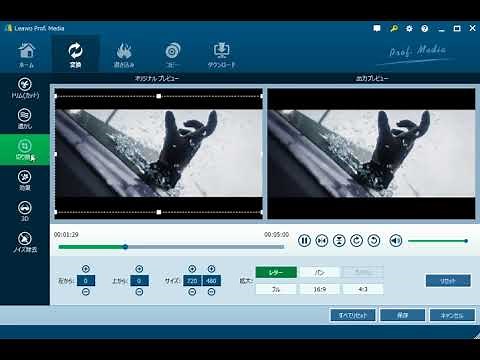The height and width of the screenshot is (360, 480).
Task: Select the Full (フル) zoom mode
Action: 276,289
